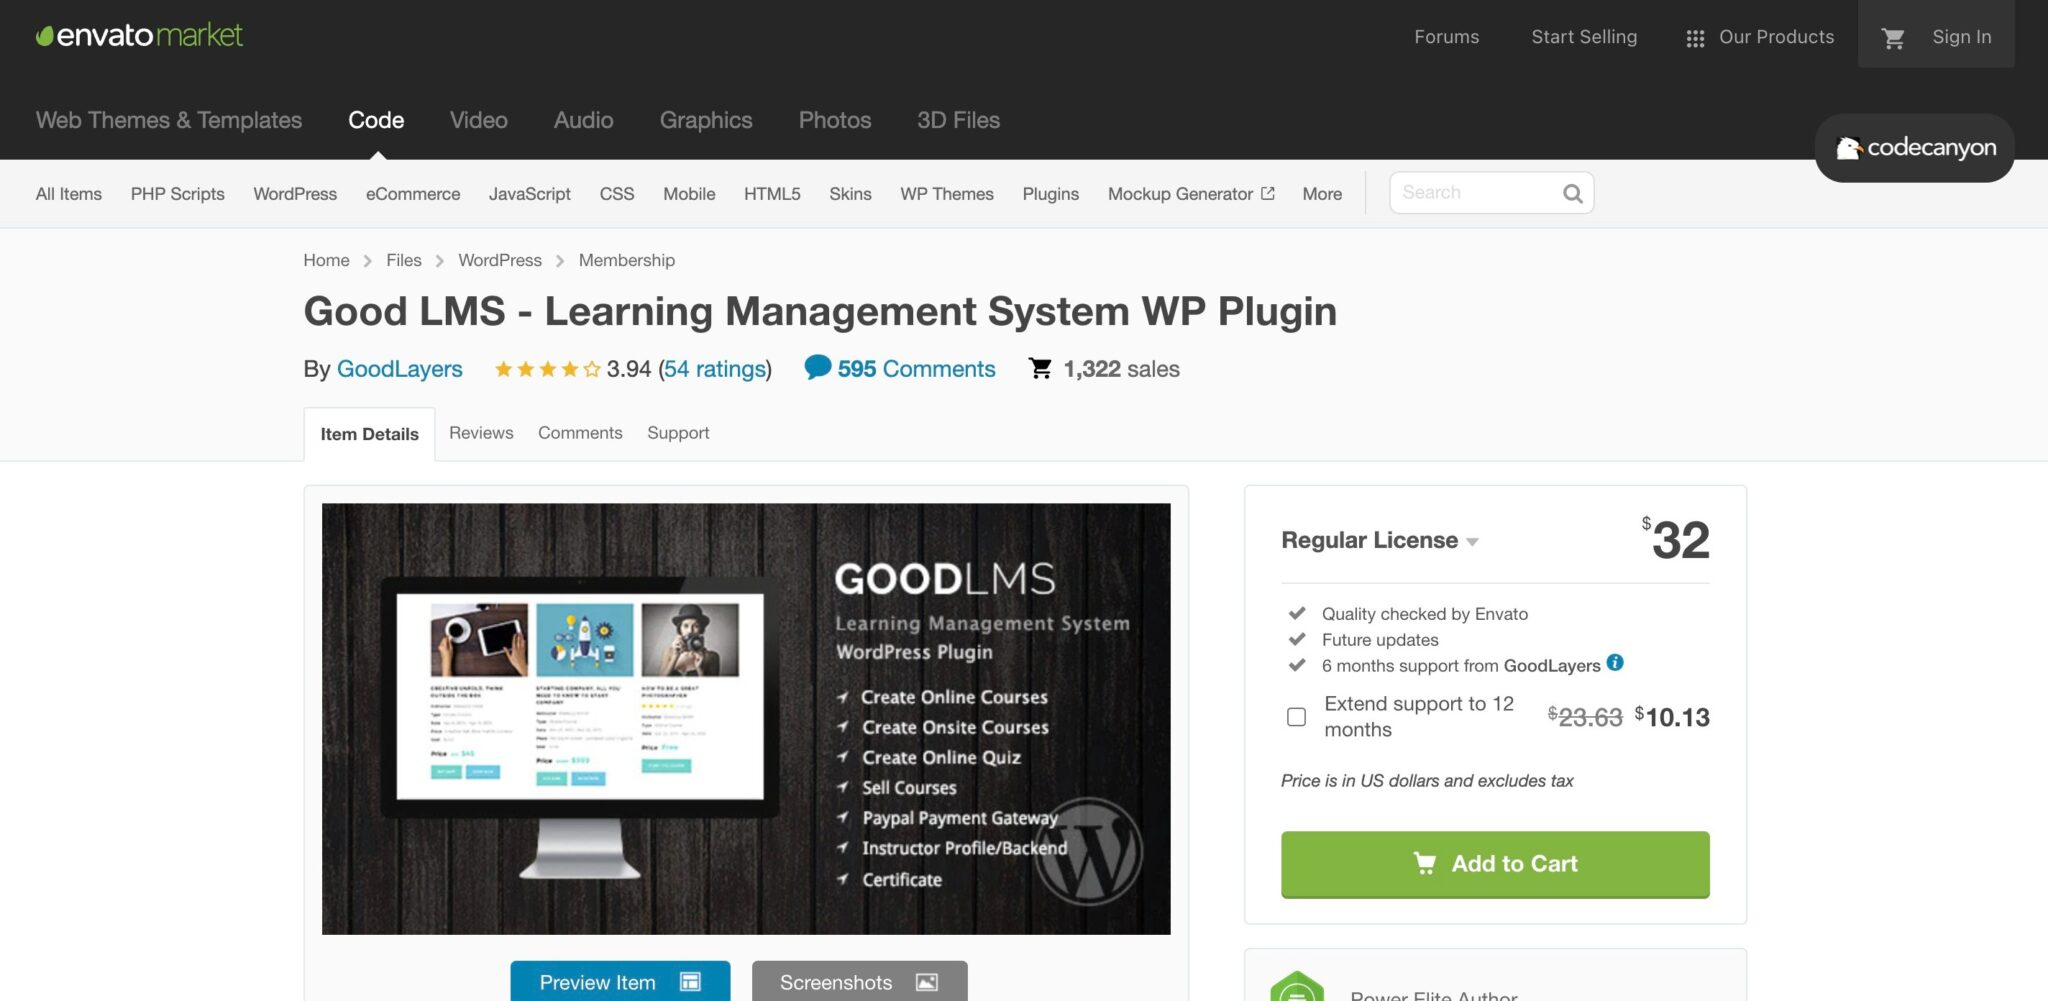
Task: Click the Good LMS preview image
Action: tap(746, 719)
